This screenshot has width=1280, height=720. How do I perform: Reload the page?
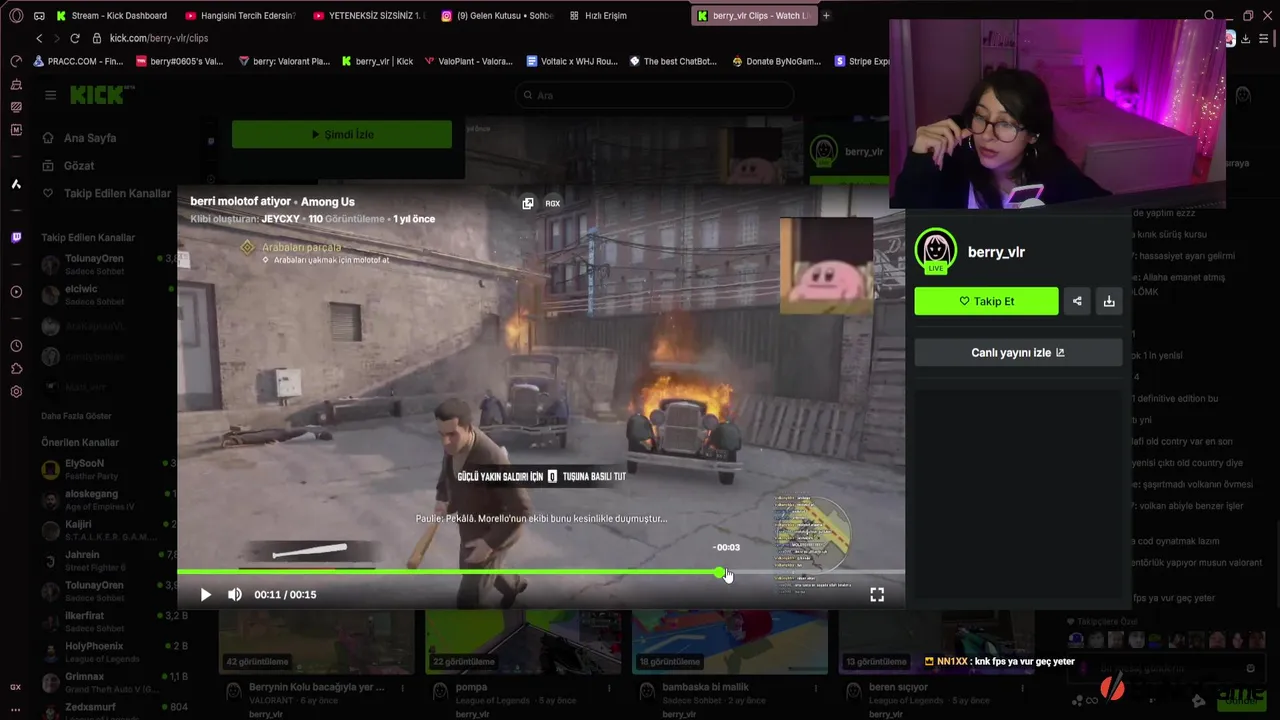[x=74, y=38]
